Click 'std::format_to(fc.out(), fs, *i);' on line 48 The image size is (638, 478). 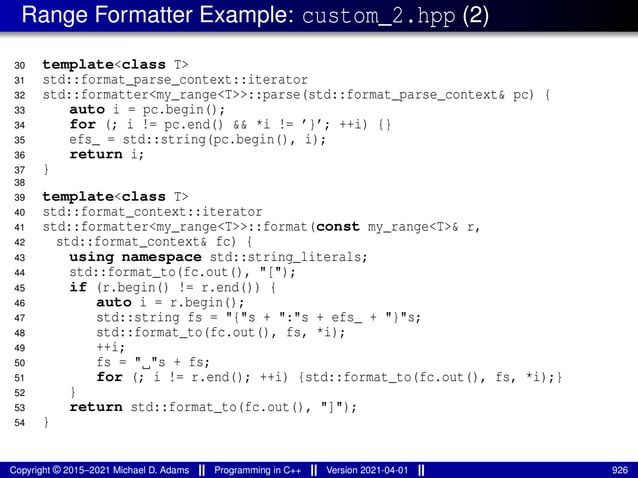(221, 333)
